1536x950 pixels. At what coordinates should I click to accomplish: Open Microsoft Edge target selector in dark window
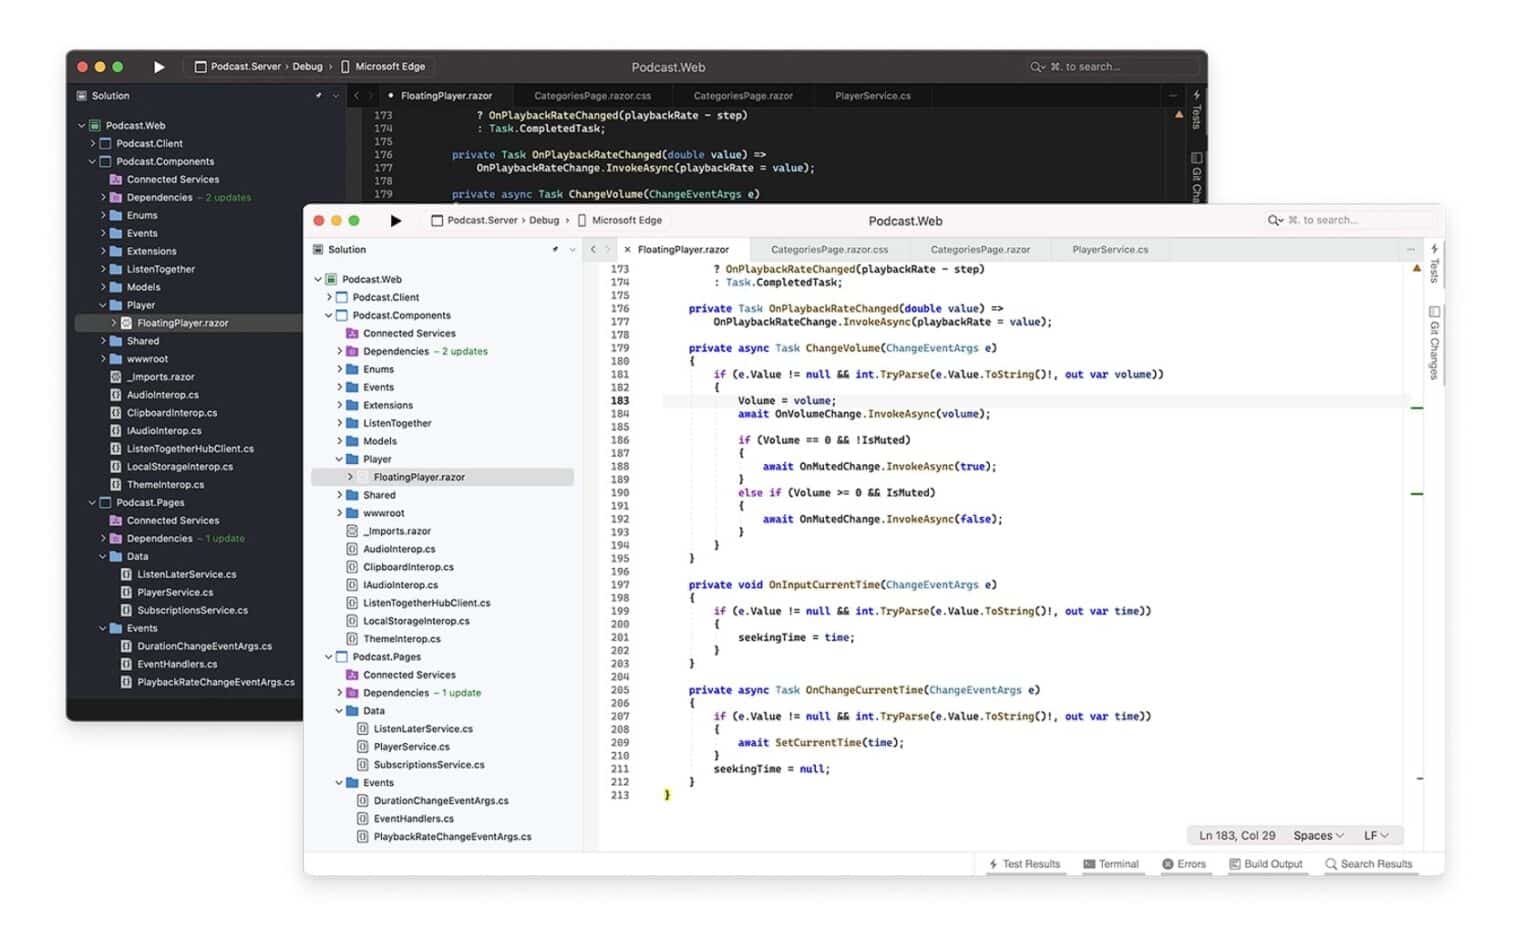click(383, 67)
